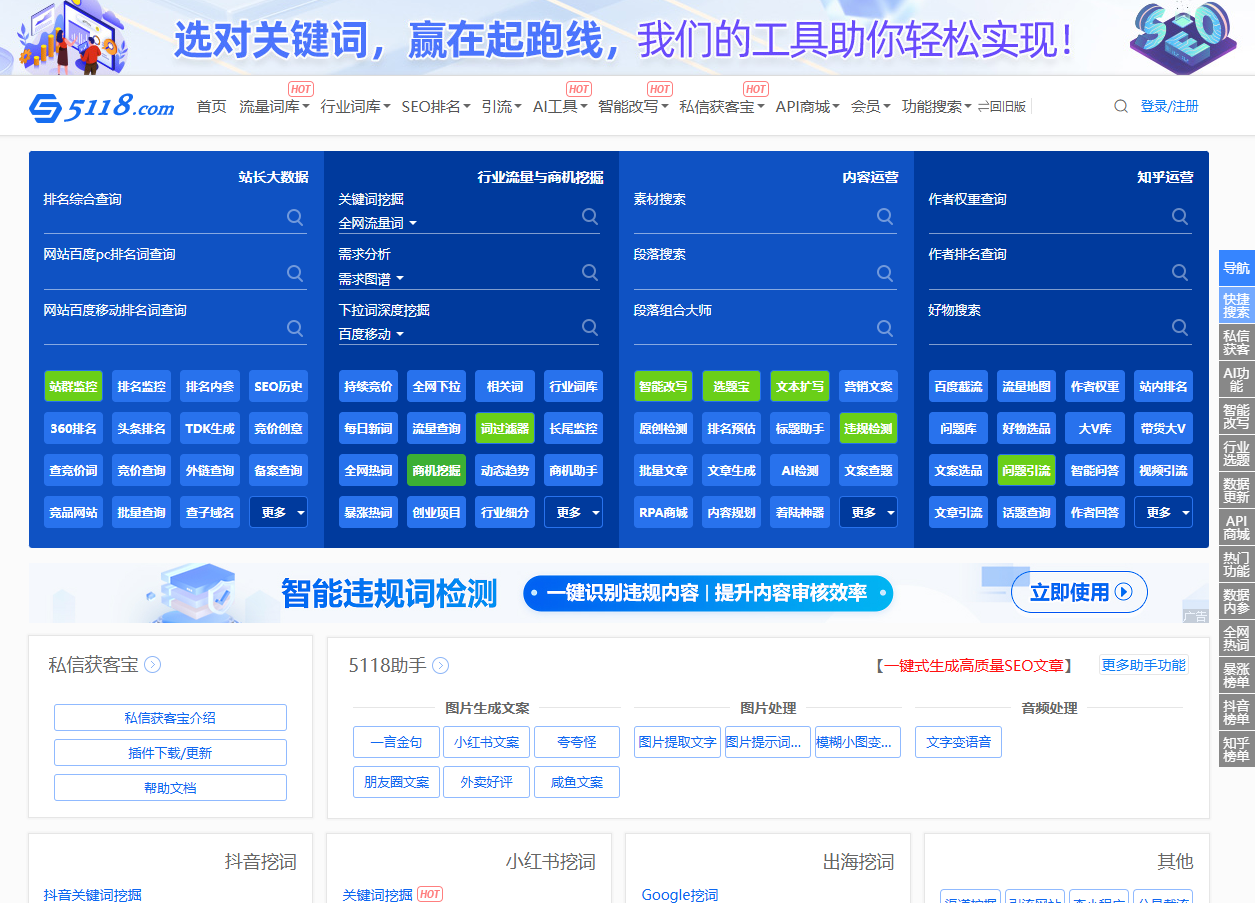Open 全网流量词 dropdown under 关键词挖掘
Screen dimensions: 1255x903
pyautogui.click(x=378, y=223)
